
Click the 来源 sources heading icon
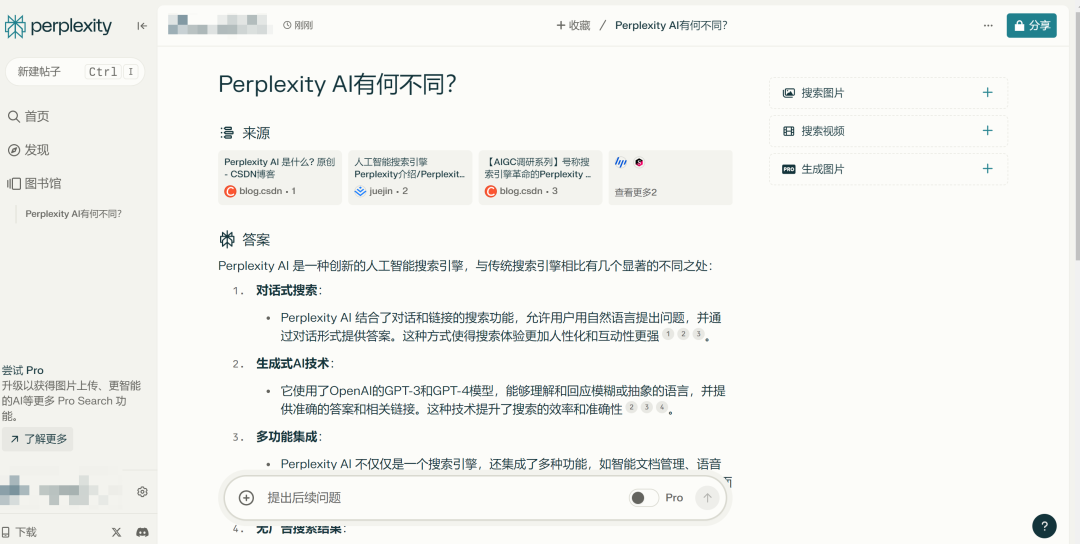(227, 134)
